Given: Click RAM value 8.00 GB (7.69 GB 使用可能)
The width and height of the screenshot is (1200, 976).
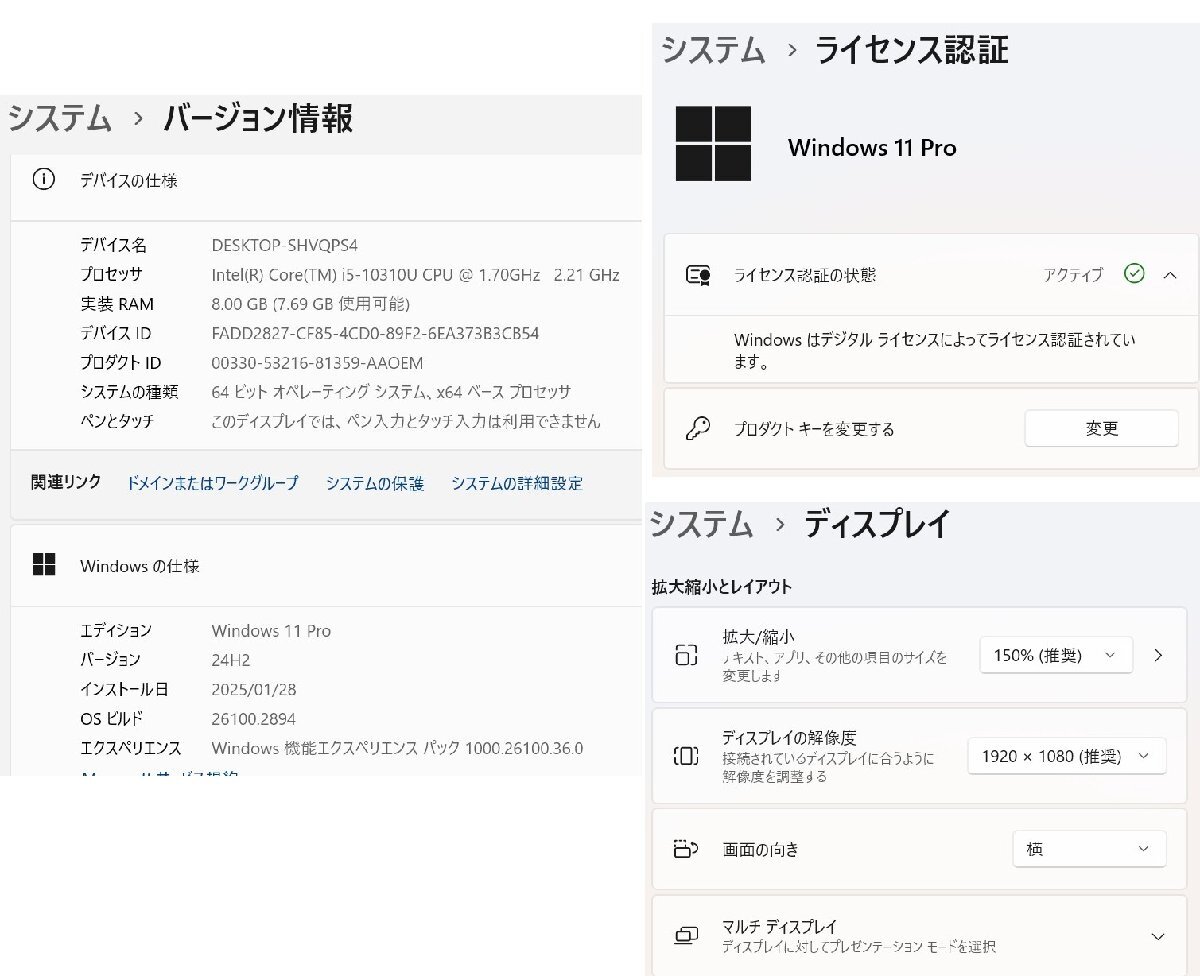Looking at the screenshot, I should (311, 304).
